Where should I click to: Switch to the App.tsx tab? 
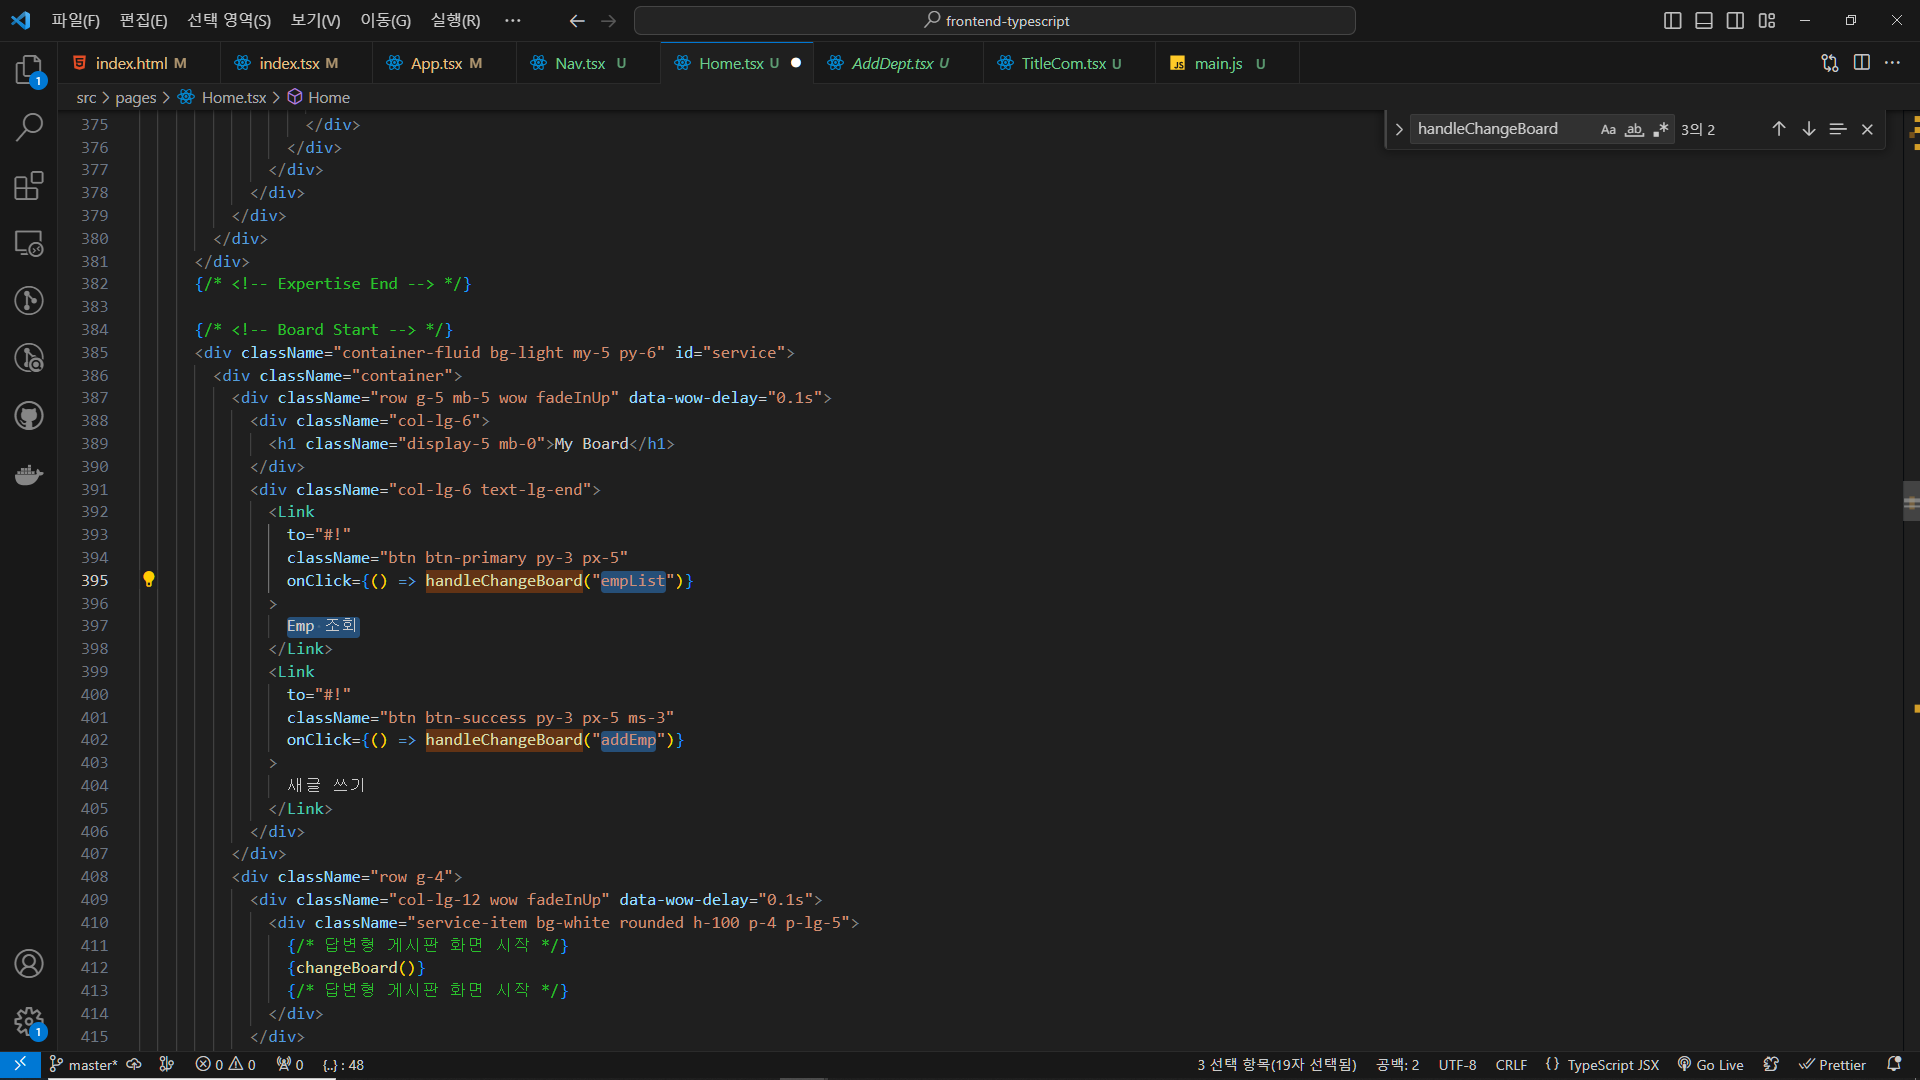436,63
